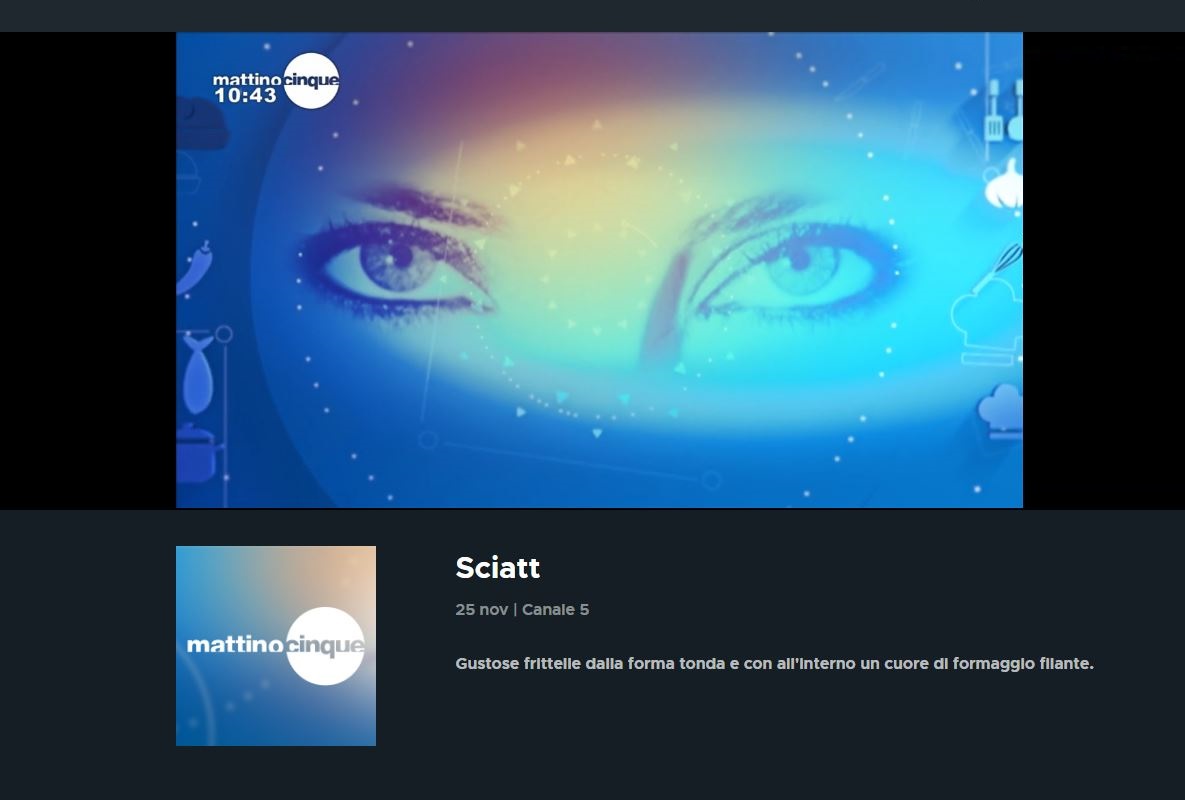The image size is (1185, 800).
Task: Click the left eye shown in the video
Action: point(399,264)
